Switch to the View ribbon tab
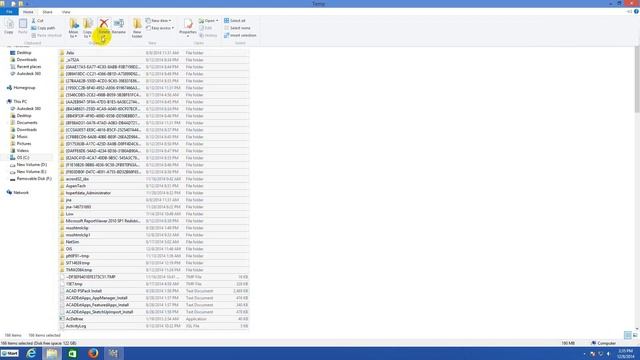 [x=66, y=12]
